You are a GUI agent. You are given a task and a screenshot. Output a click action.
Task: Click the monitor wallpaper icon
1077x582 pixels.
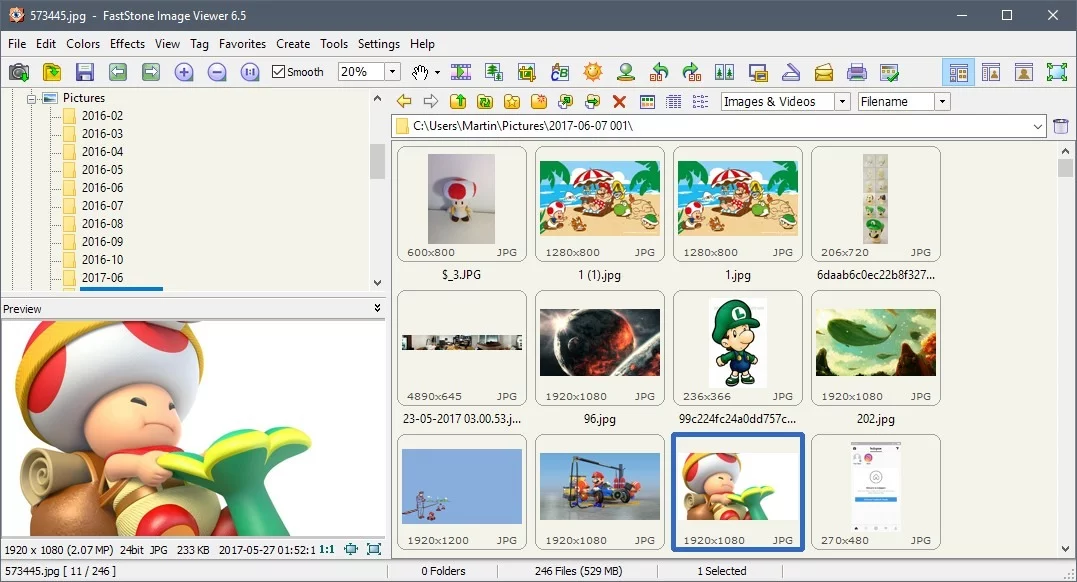(758, 72)
